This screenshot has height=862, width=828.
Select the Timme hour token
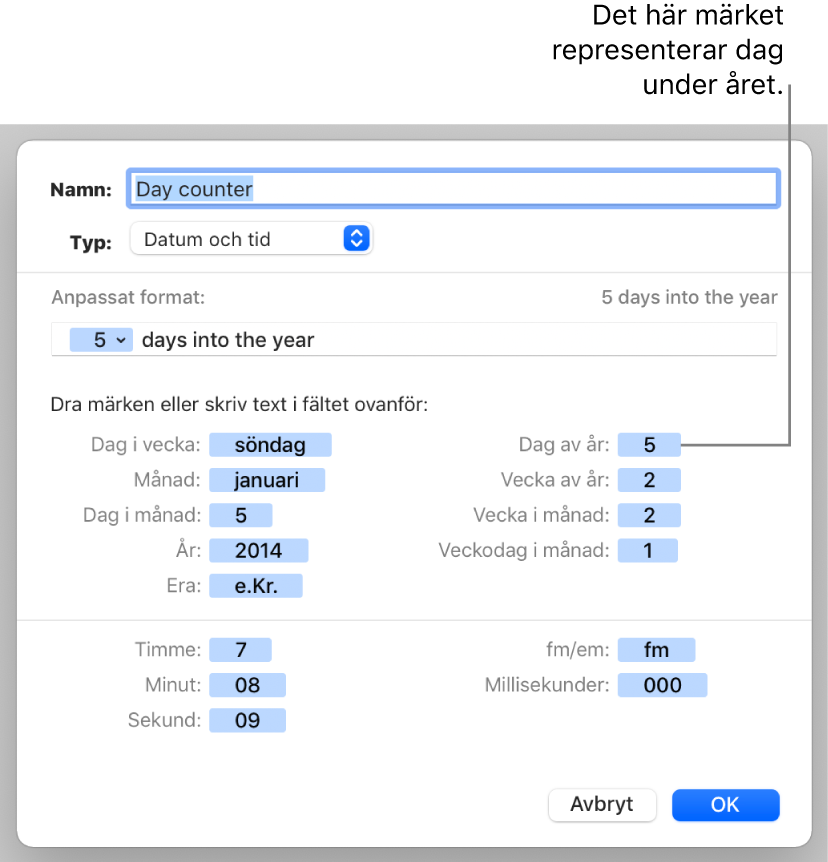240,650
